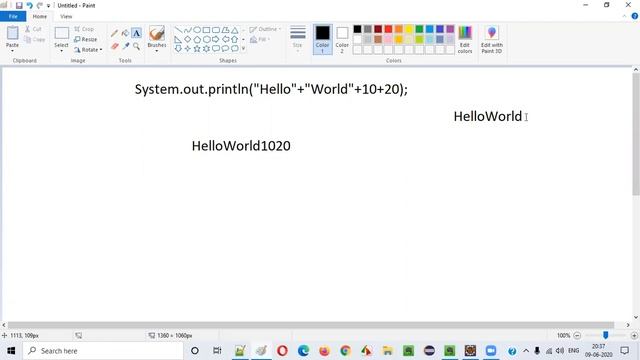Open Edit with Paint 3D
Viewport: 640px width, 360px height.
(x=491, y=39)
